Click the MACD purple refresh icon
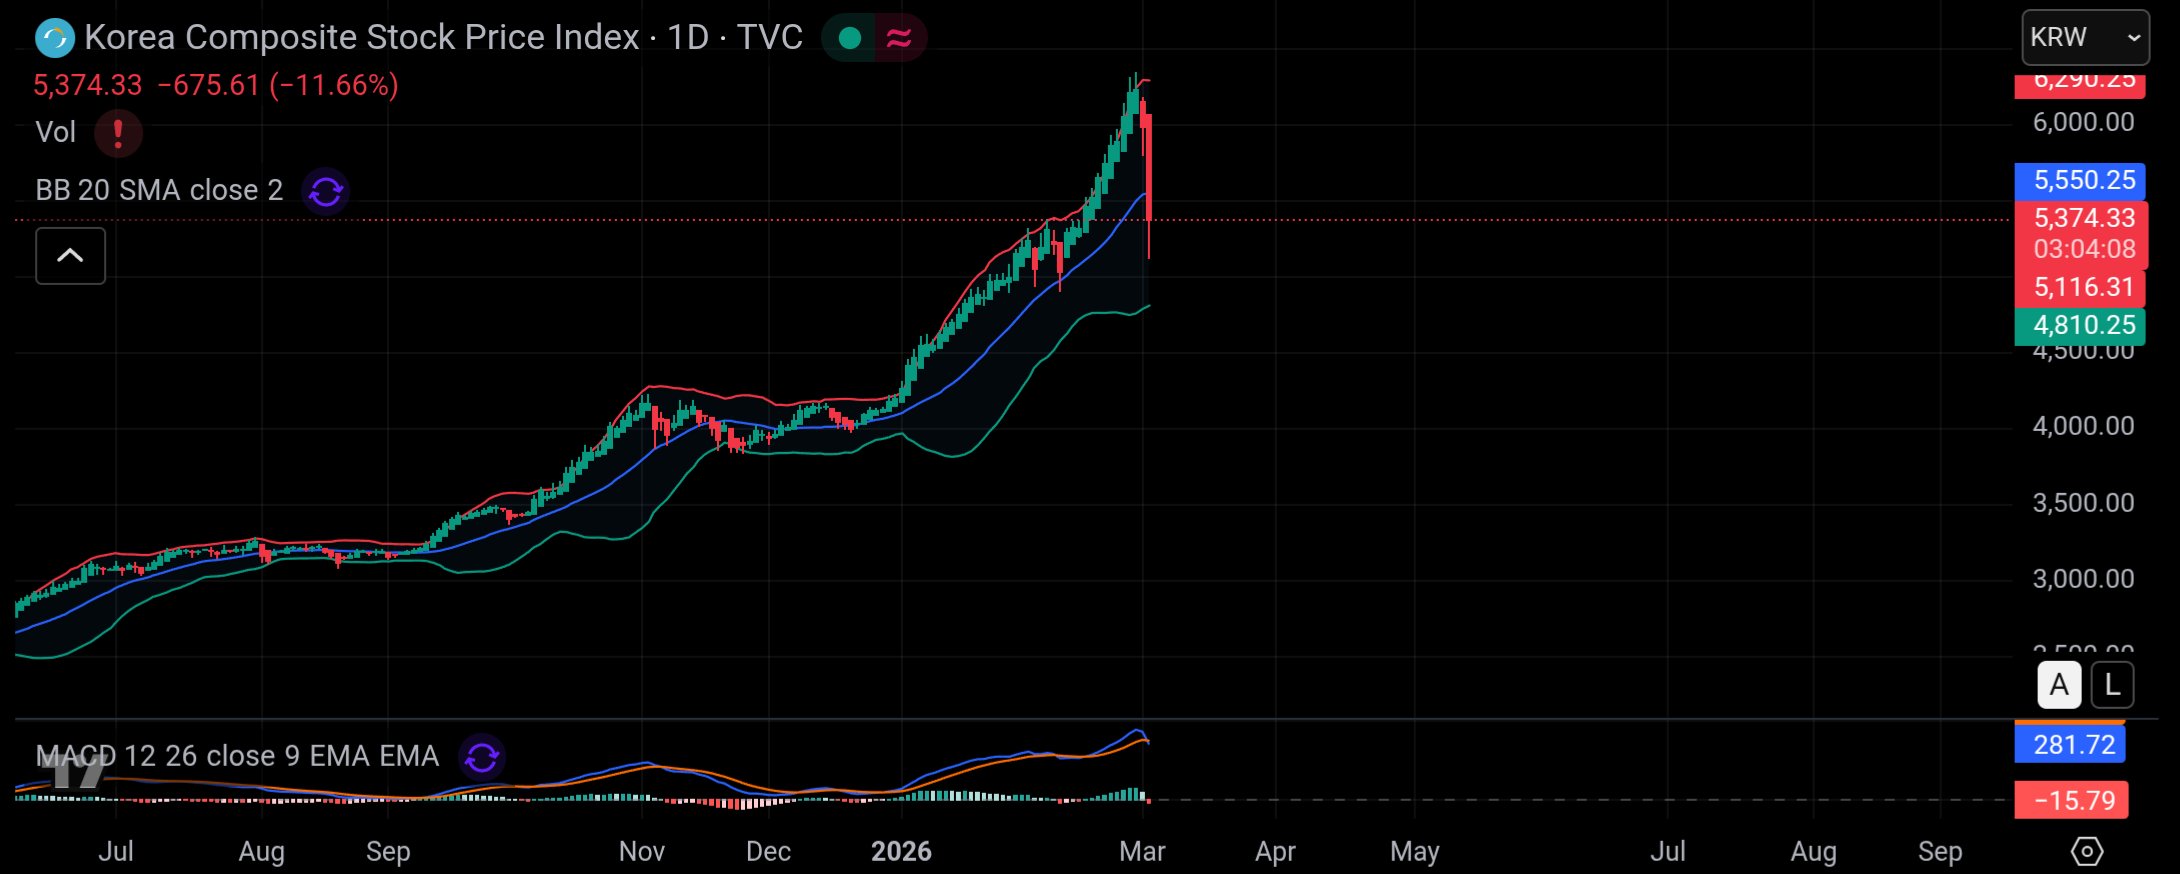This screenshot has width=2180, height=874. pyautogui.click(x=482, y=756)
